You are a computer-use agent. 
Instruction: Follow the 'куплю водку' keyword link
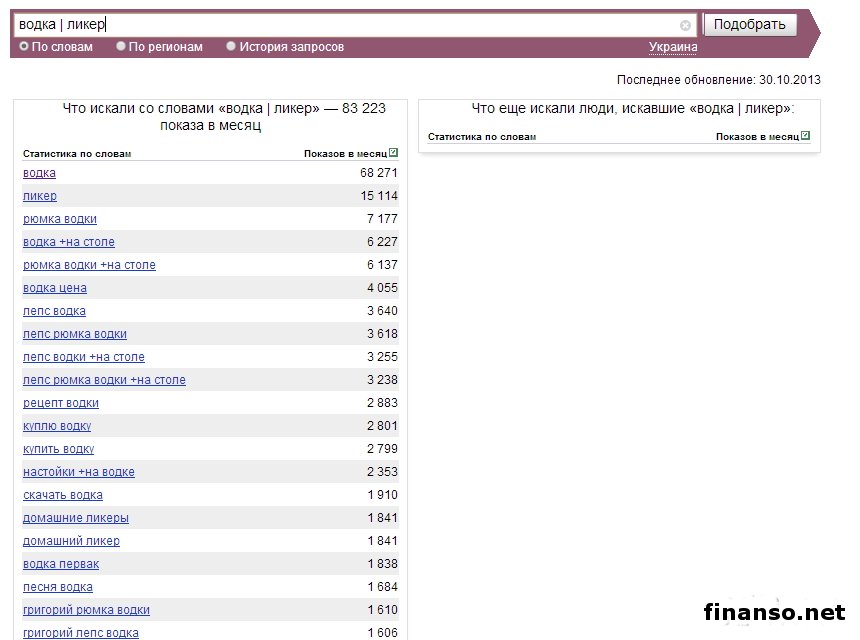(x=57, y=426)
